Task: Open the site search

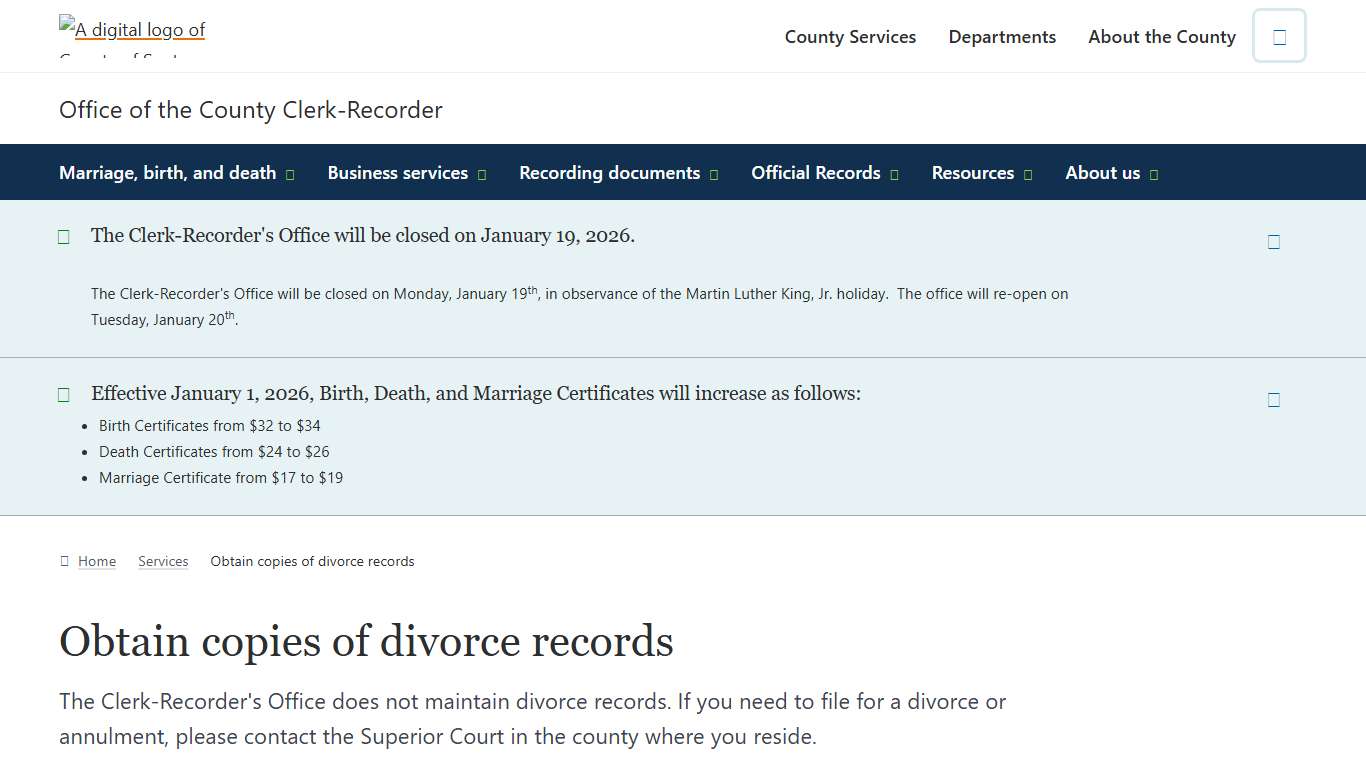Action: tap(1279, 36)
